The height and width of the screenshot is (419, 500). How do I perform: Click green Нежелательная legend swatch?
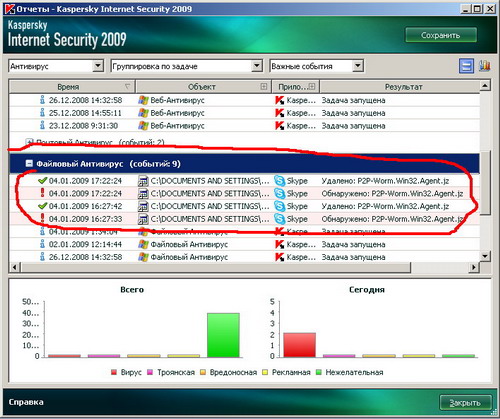(318, 372)
